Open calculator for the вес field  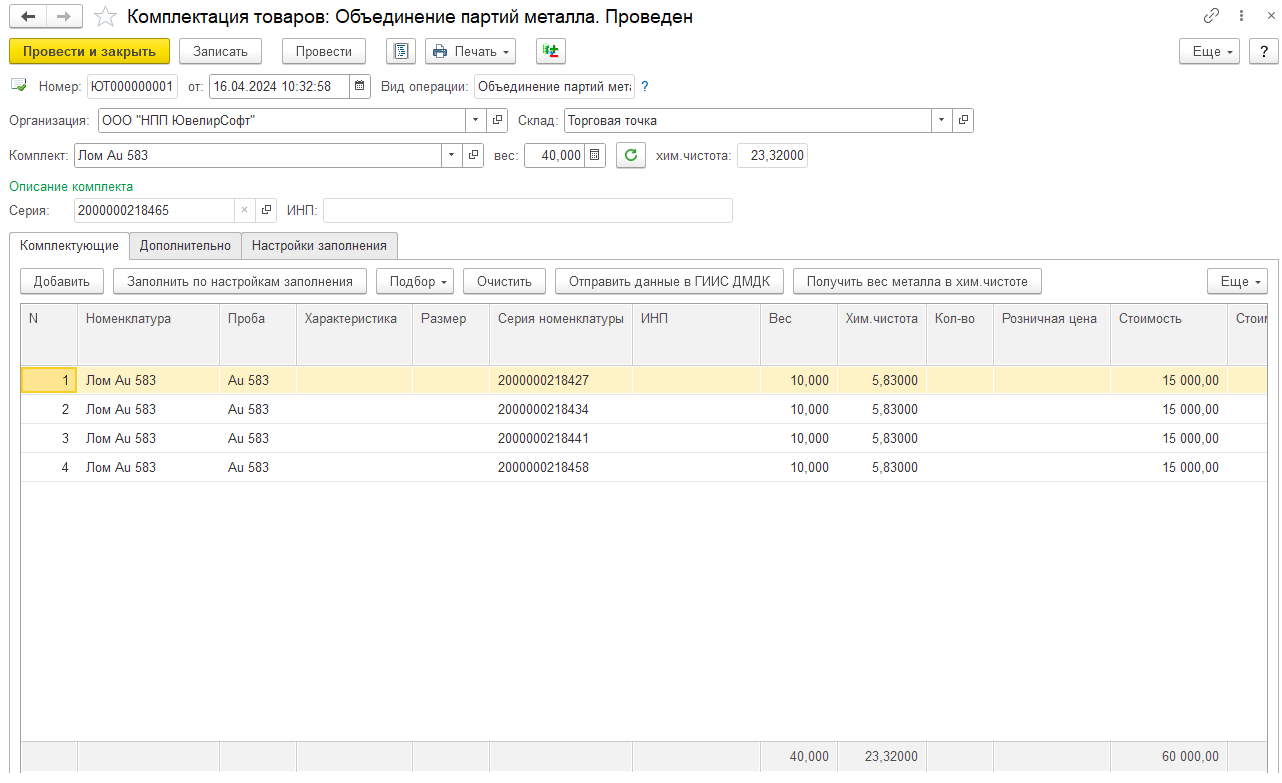(x=595, y=156)
